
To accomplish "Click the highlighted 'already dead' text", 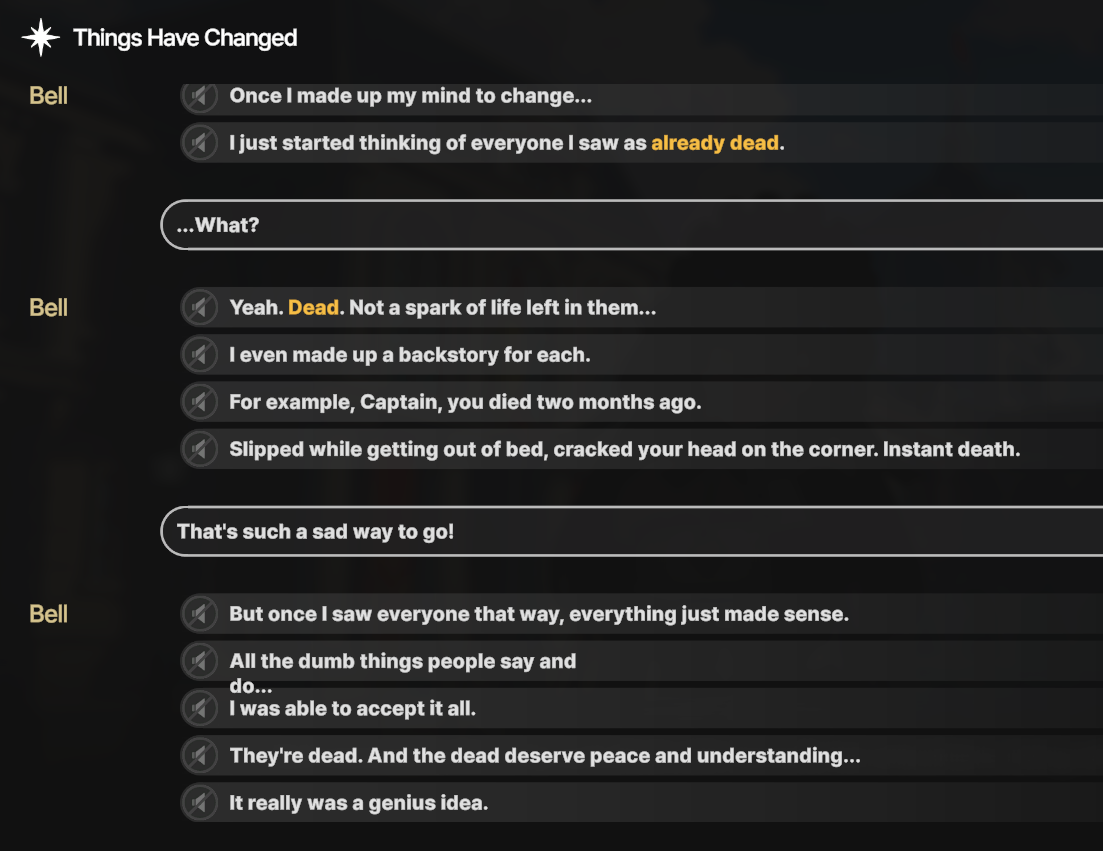I will (714, 143).
